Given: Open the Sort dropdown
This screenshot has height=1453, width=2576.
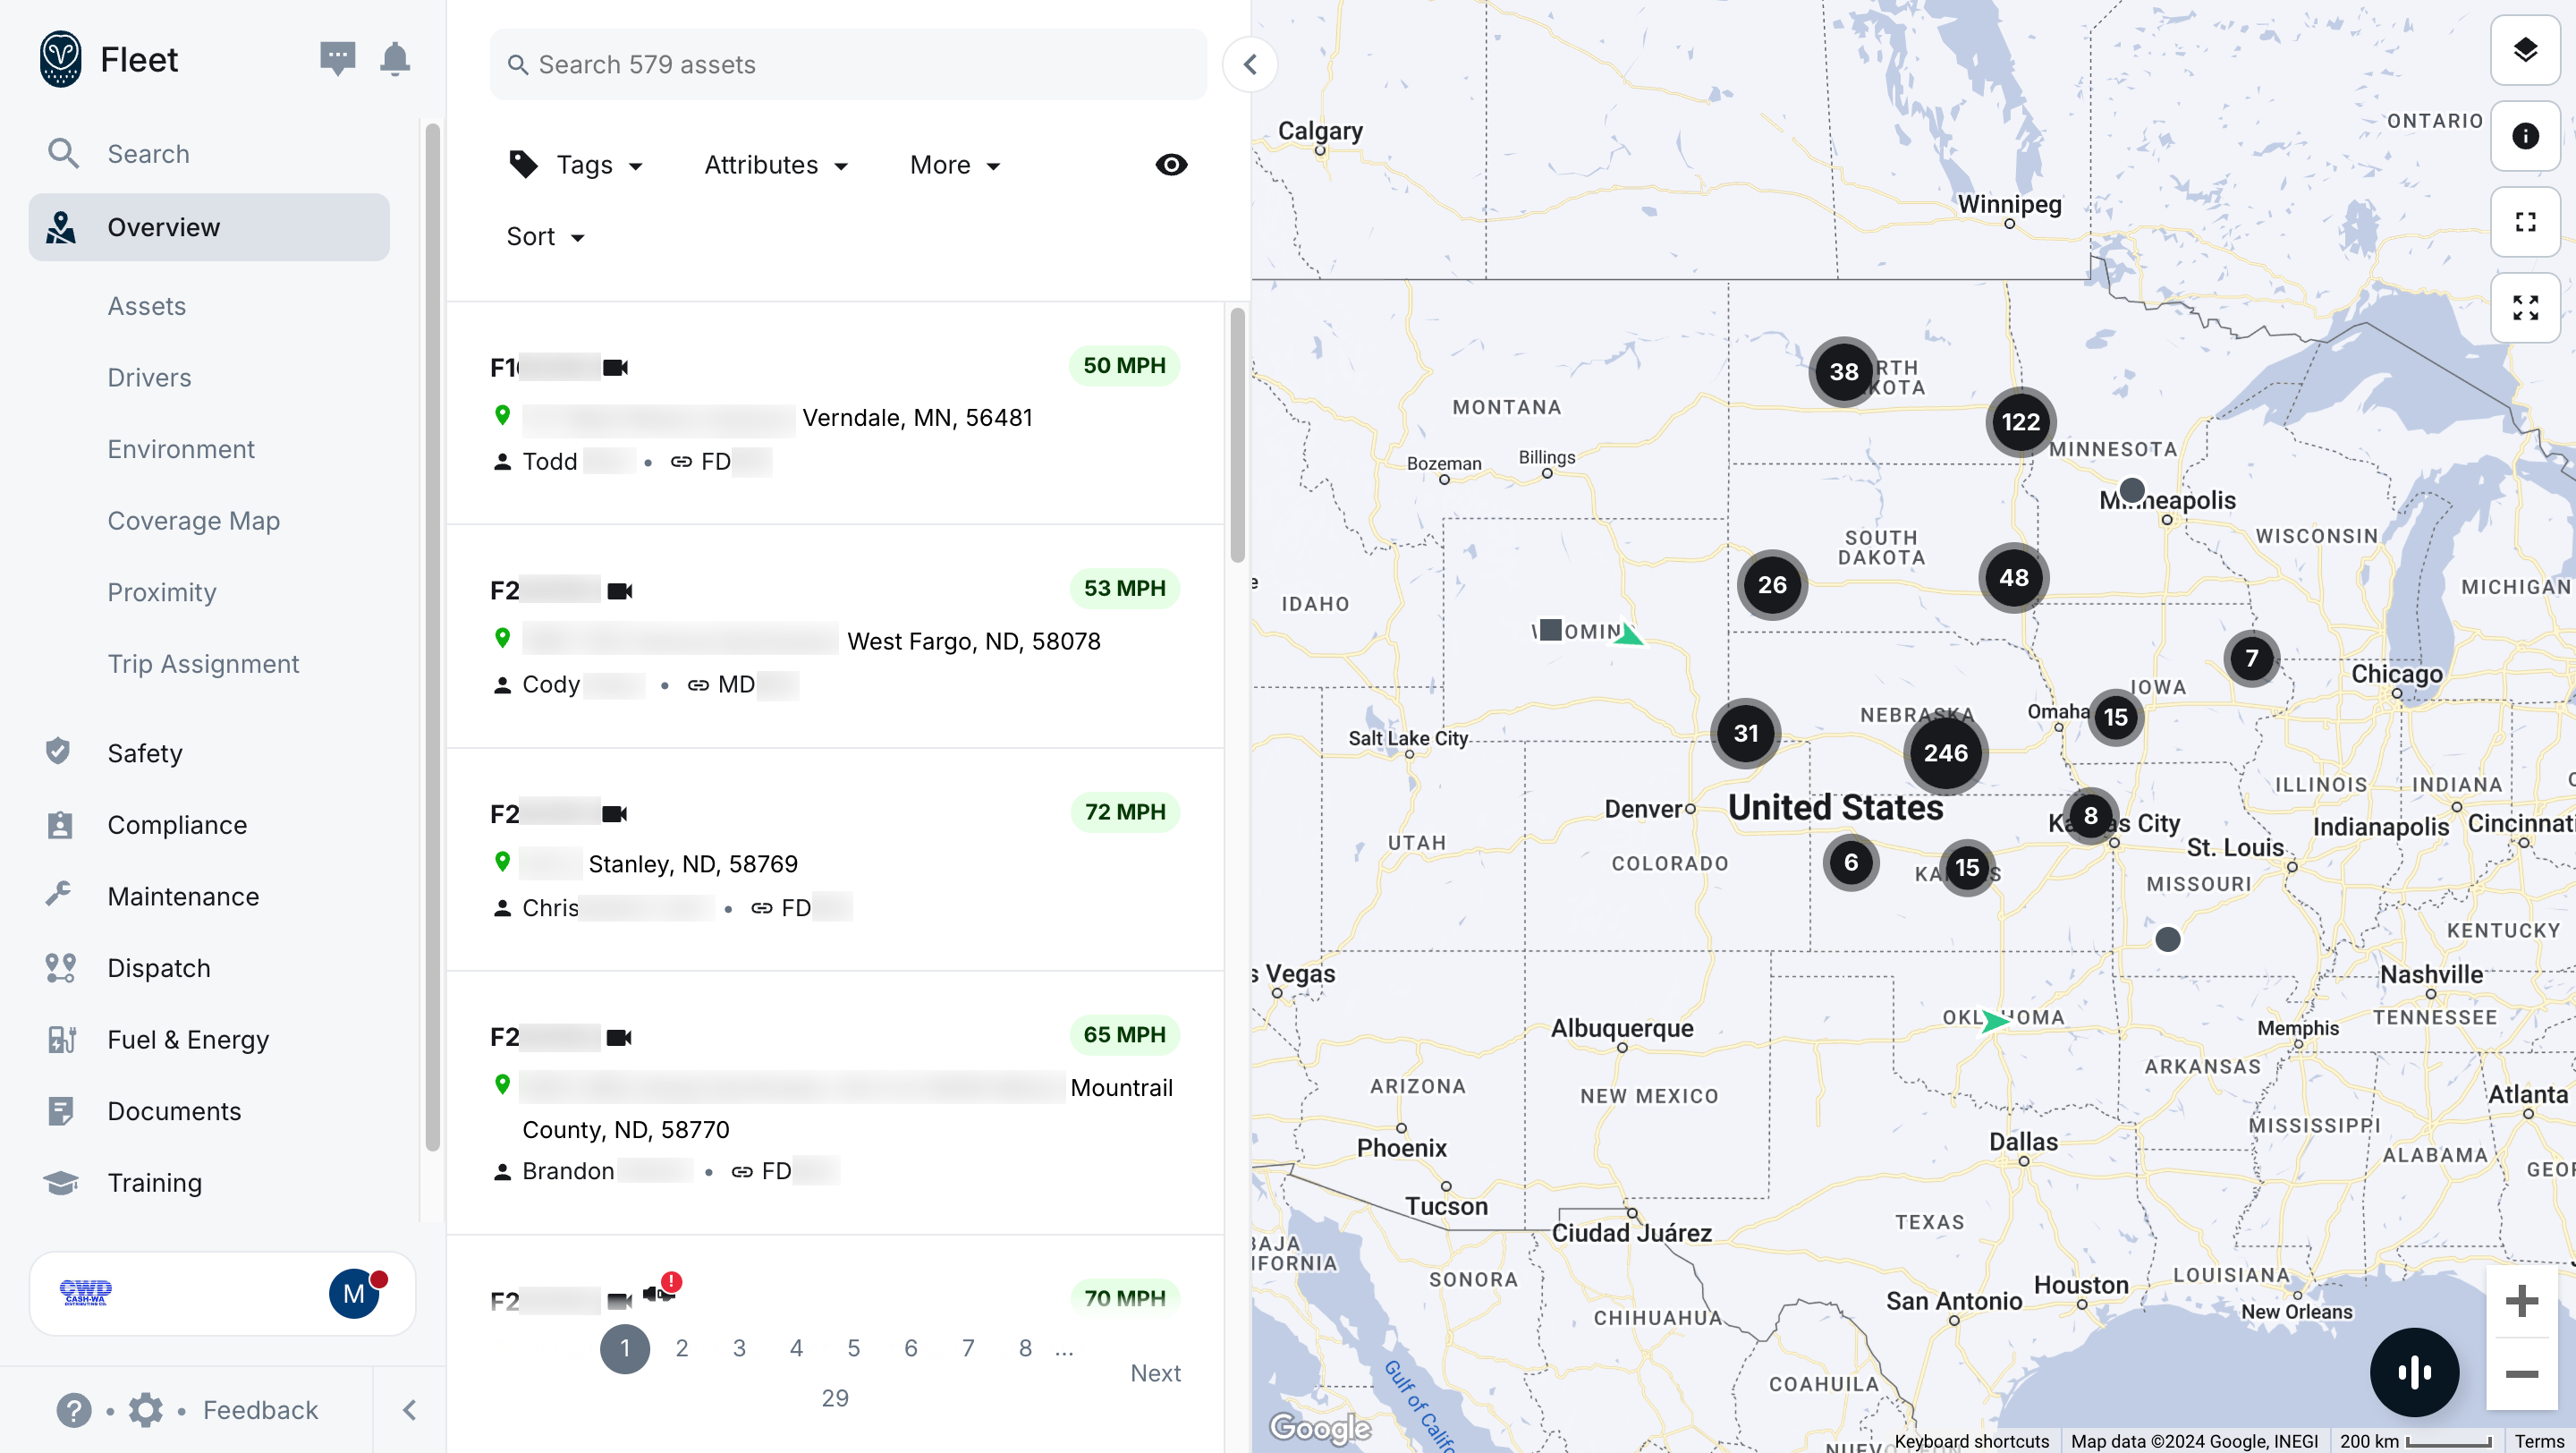Looking at the screenshot, I should click(x=545, y=236).
